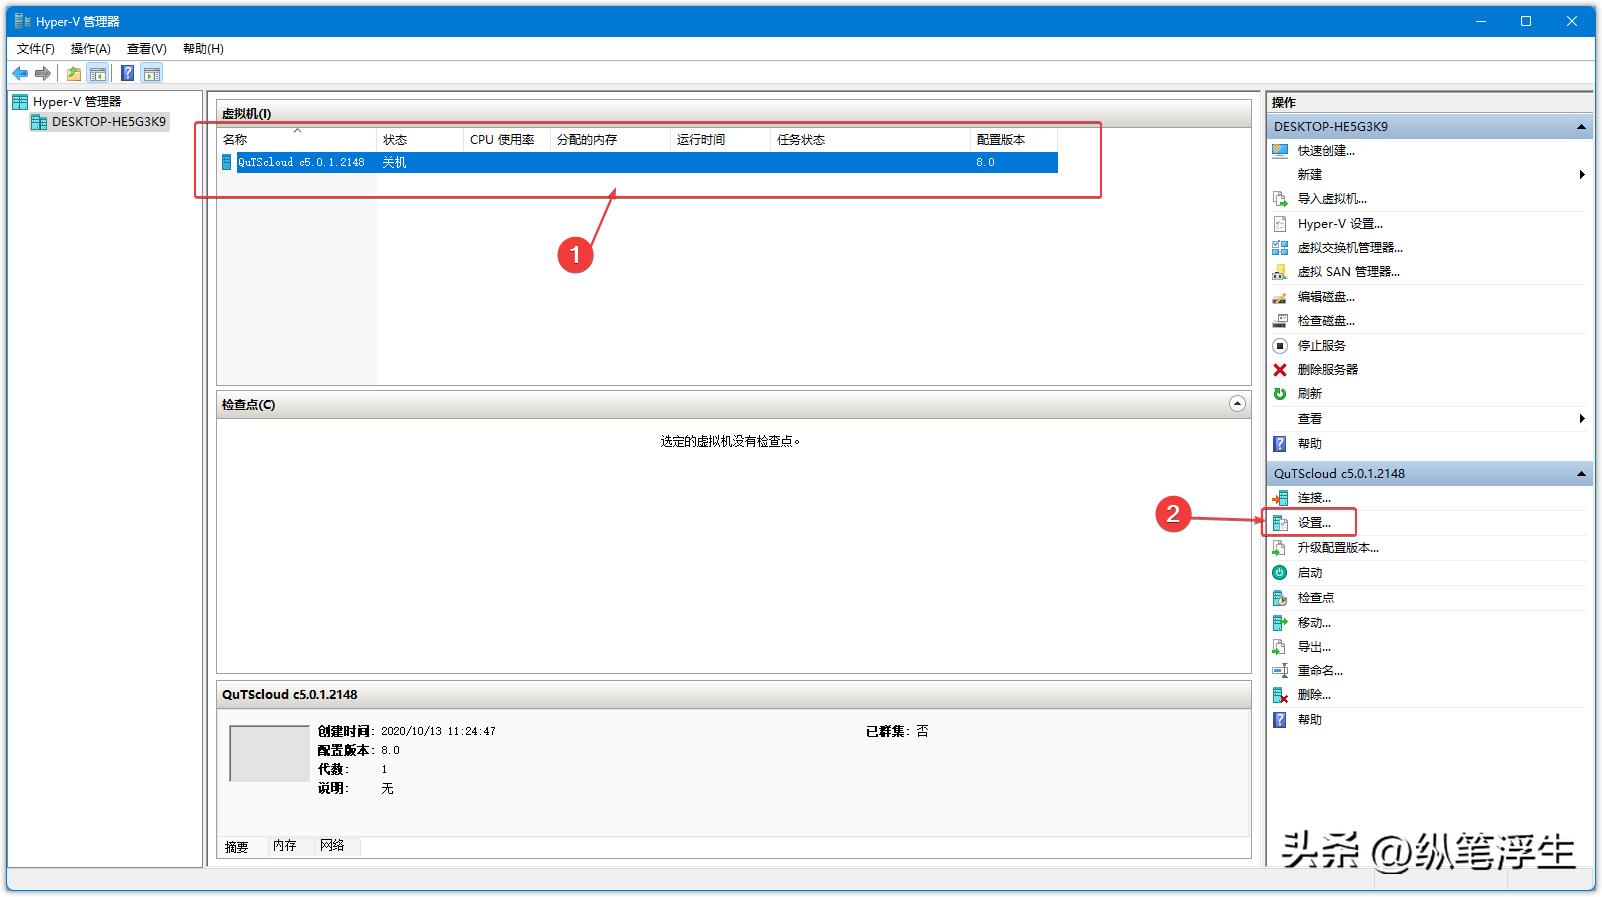
Task: Collapse the QuTScloud c5.0.1.2148 Actions pane section
Action: [1581, 474]
